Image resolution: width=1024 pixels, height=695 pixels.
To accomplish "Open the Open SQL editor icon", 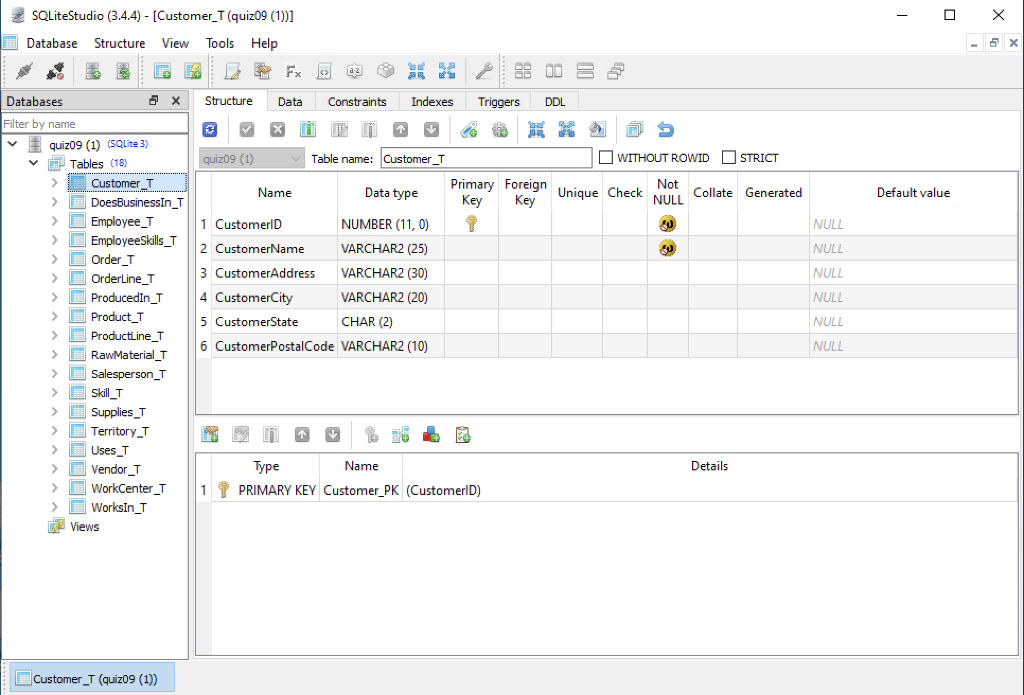I will pos(231,71).
